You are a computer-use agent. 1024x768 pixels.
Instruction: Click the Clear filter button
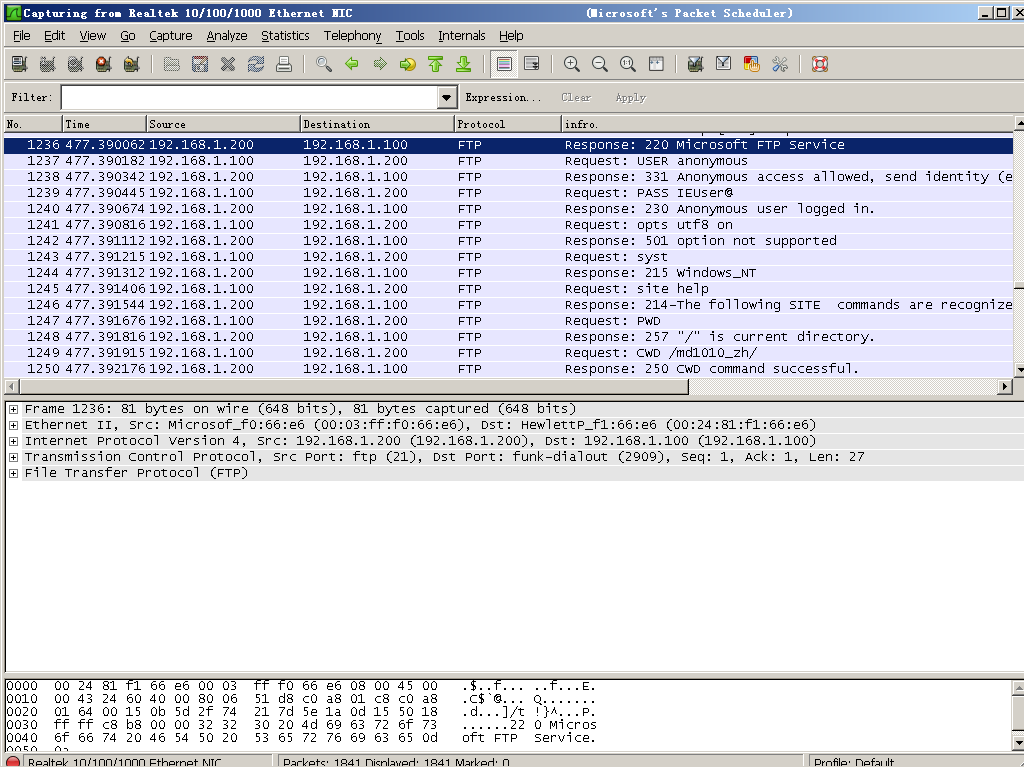click(576, 98)
